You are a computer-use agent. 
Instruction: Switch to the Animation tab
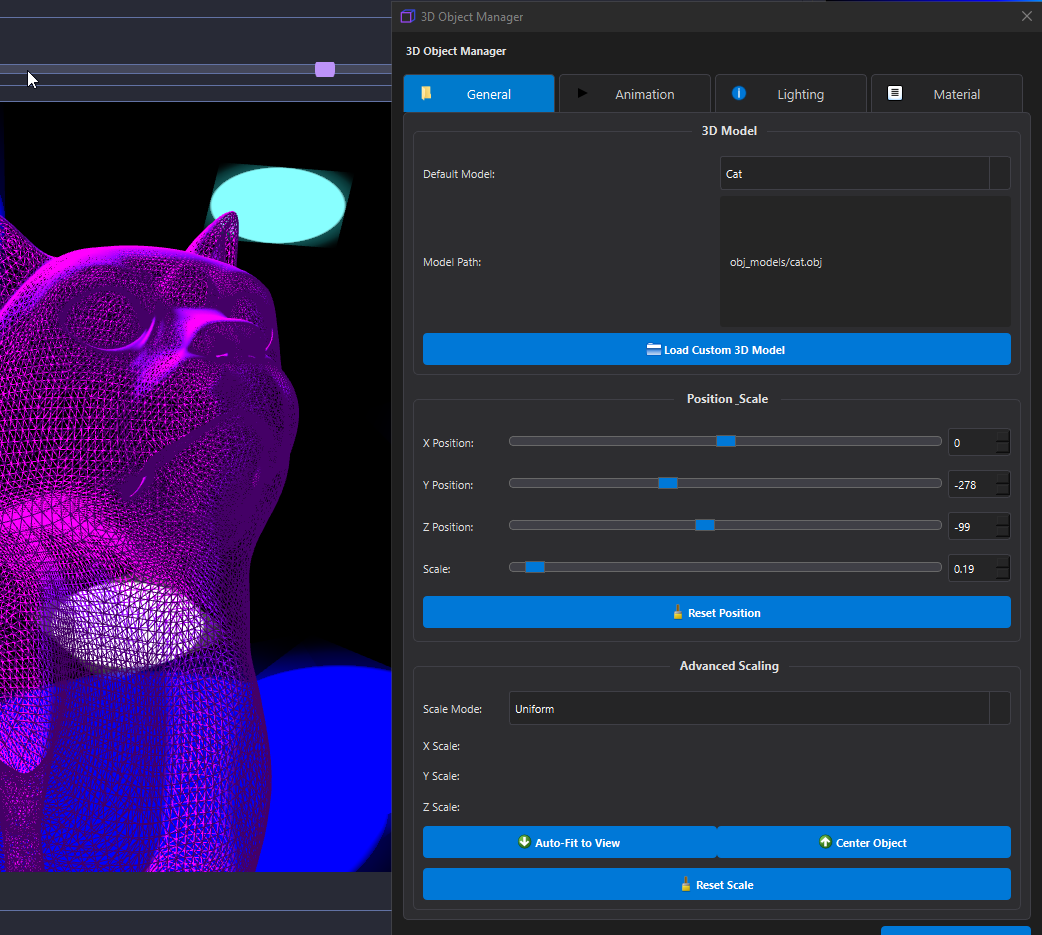(634, 93)
